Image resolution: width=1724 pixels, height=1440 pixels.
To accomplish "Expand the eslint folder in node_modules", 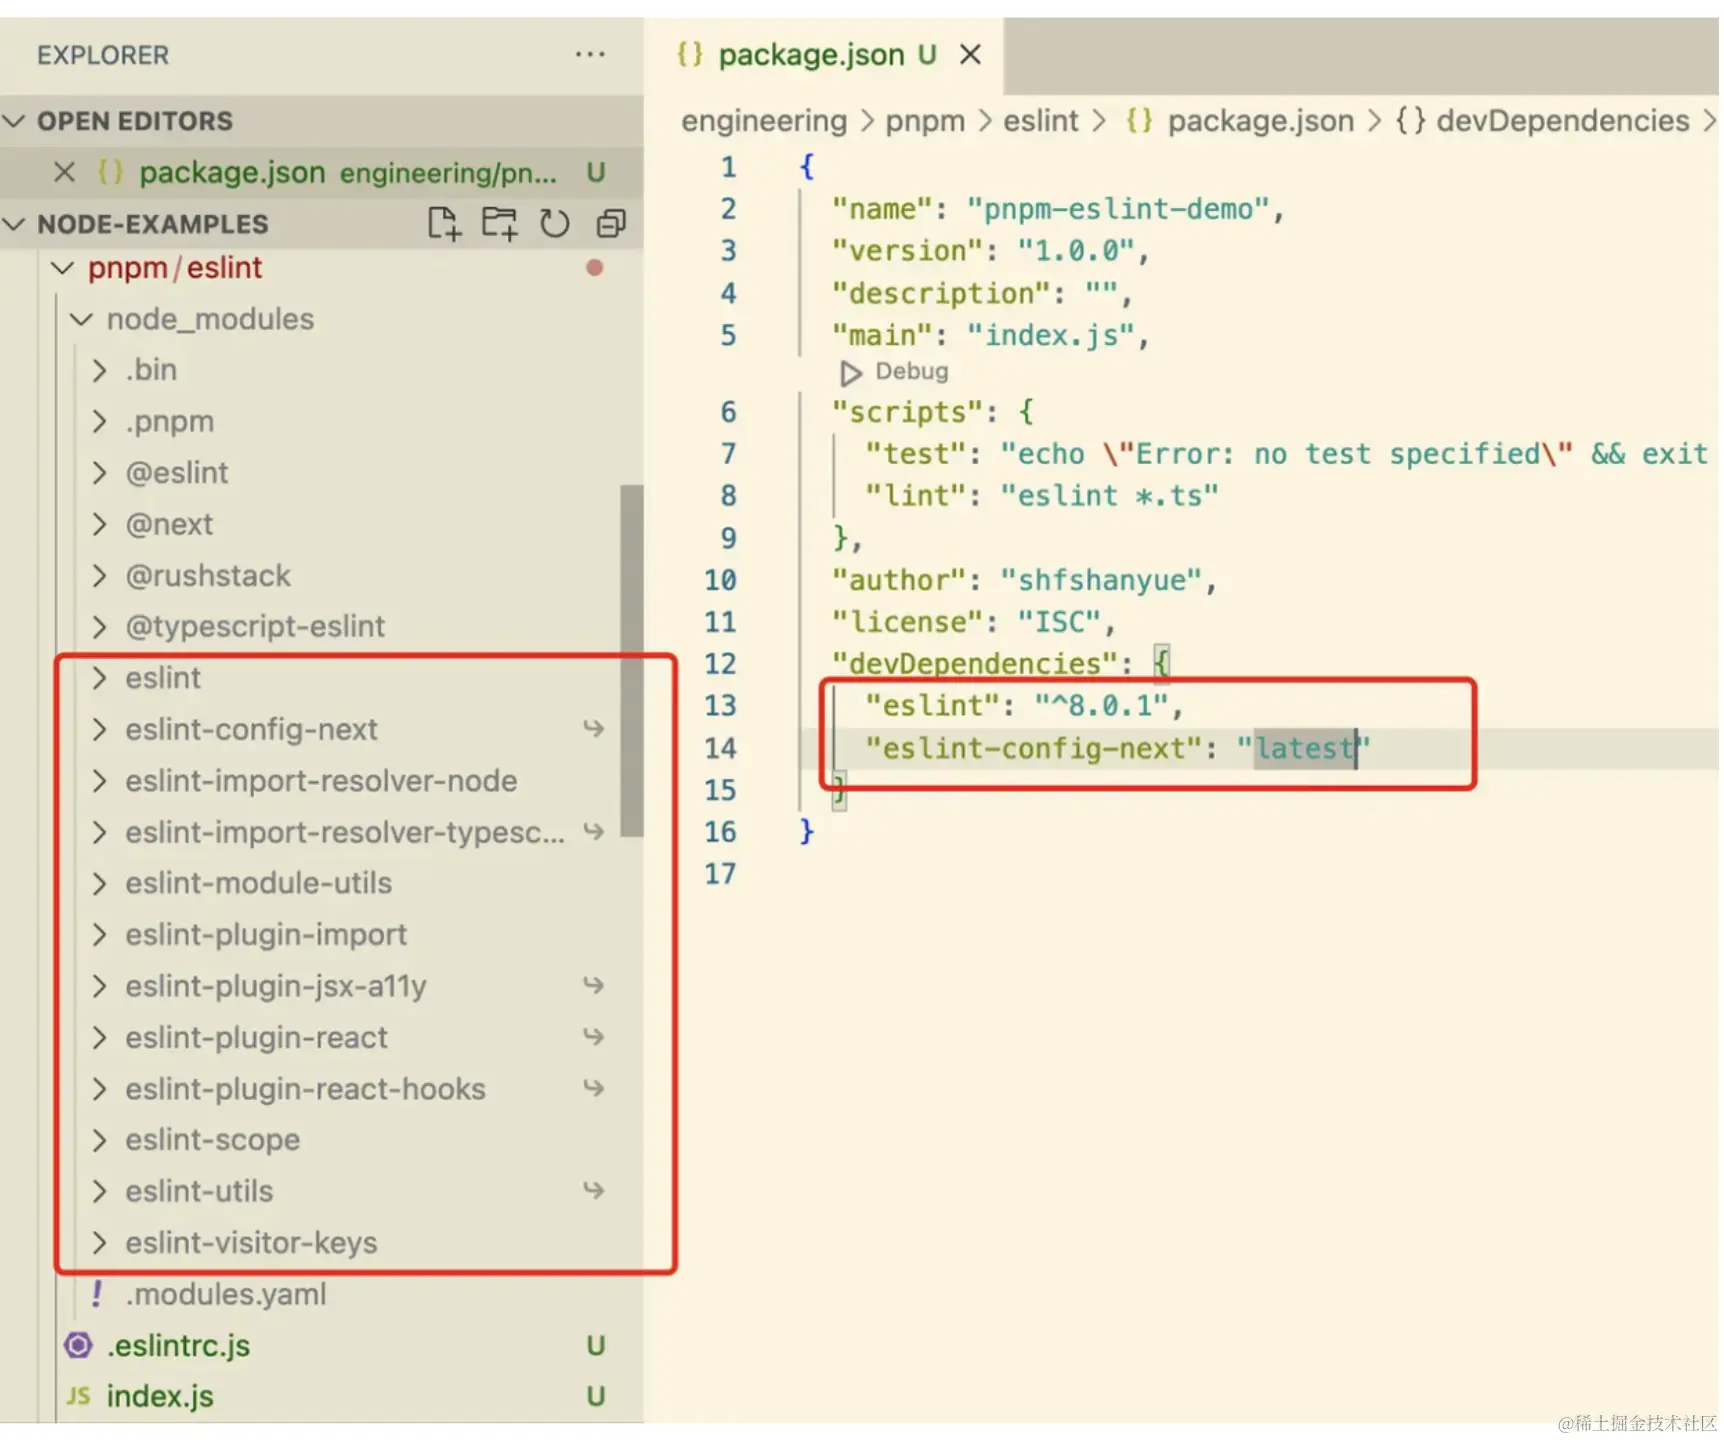I will [98, 678].
